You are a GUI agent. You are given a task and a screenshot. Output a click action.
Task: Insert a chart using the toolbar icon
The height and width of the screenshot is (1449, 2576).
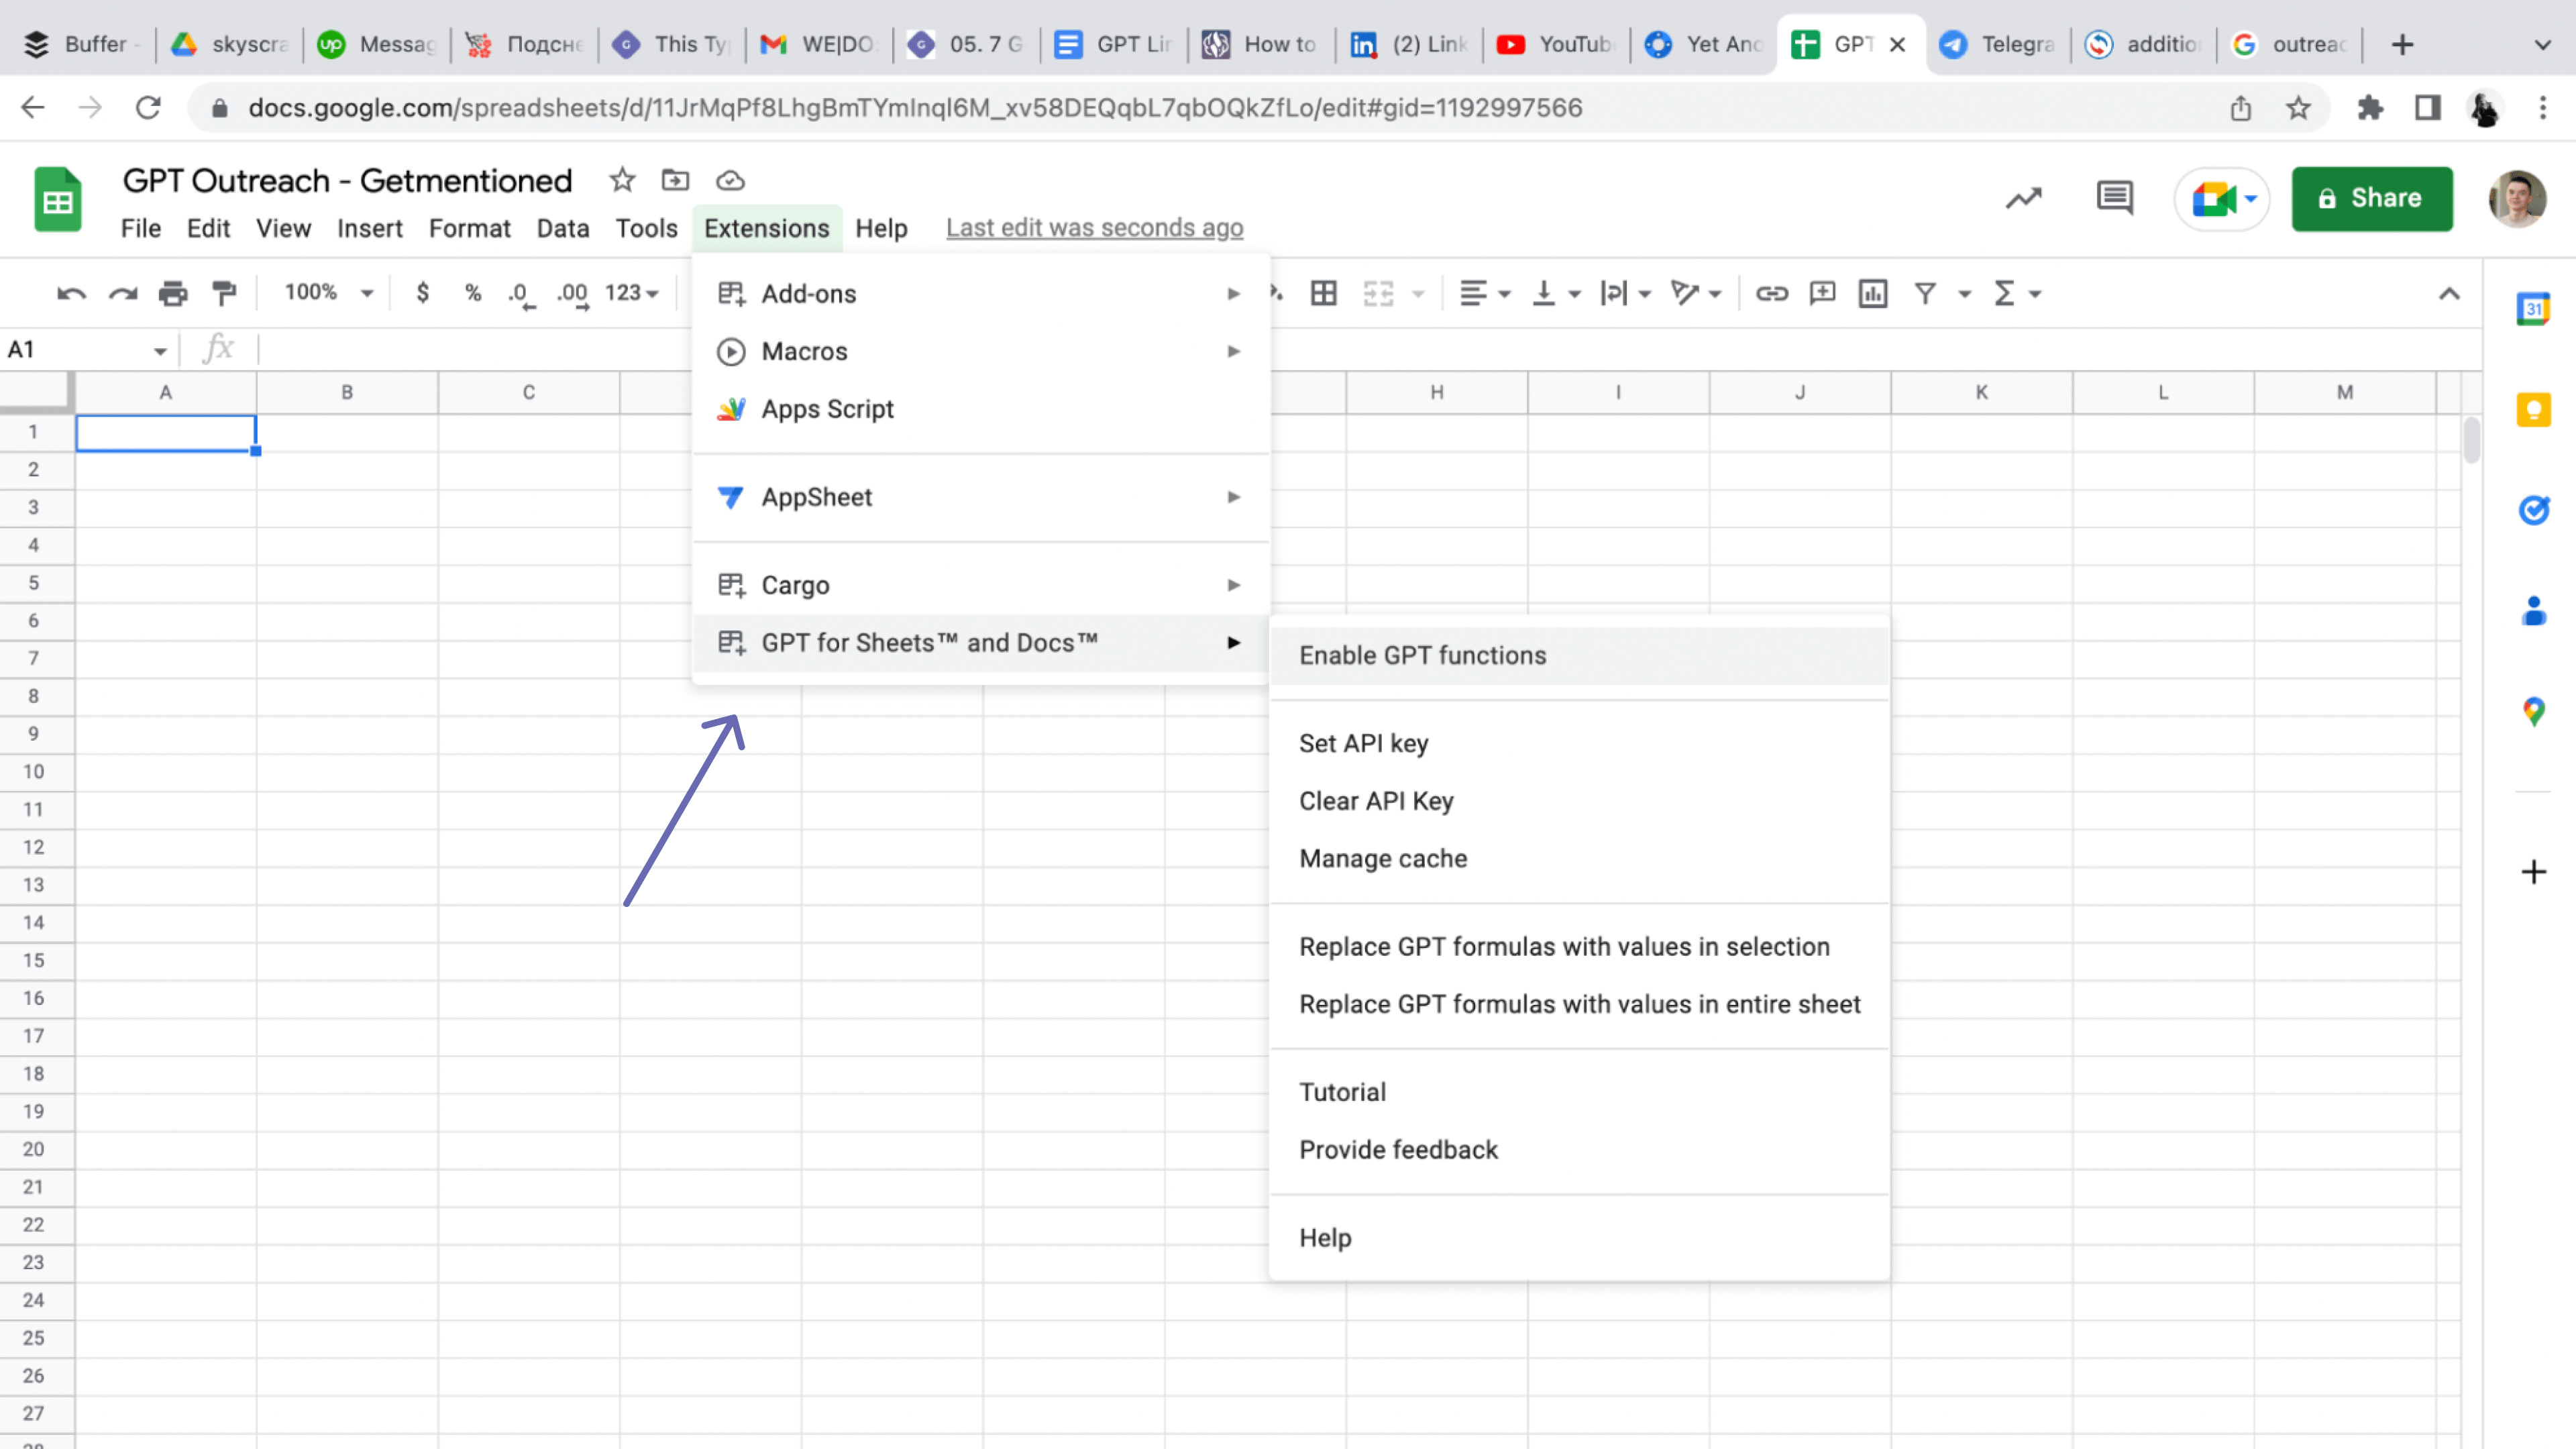pos(1873,293)
